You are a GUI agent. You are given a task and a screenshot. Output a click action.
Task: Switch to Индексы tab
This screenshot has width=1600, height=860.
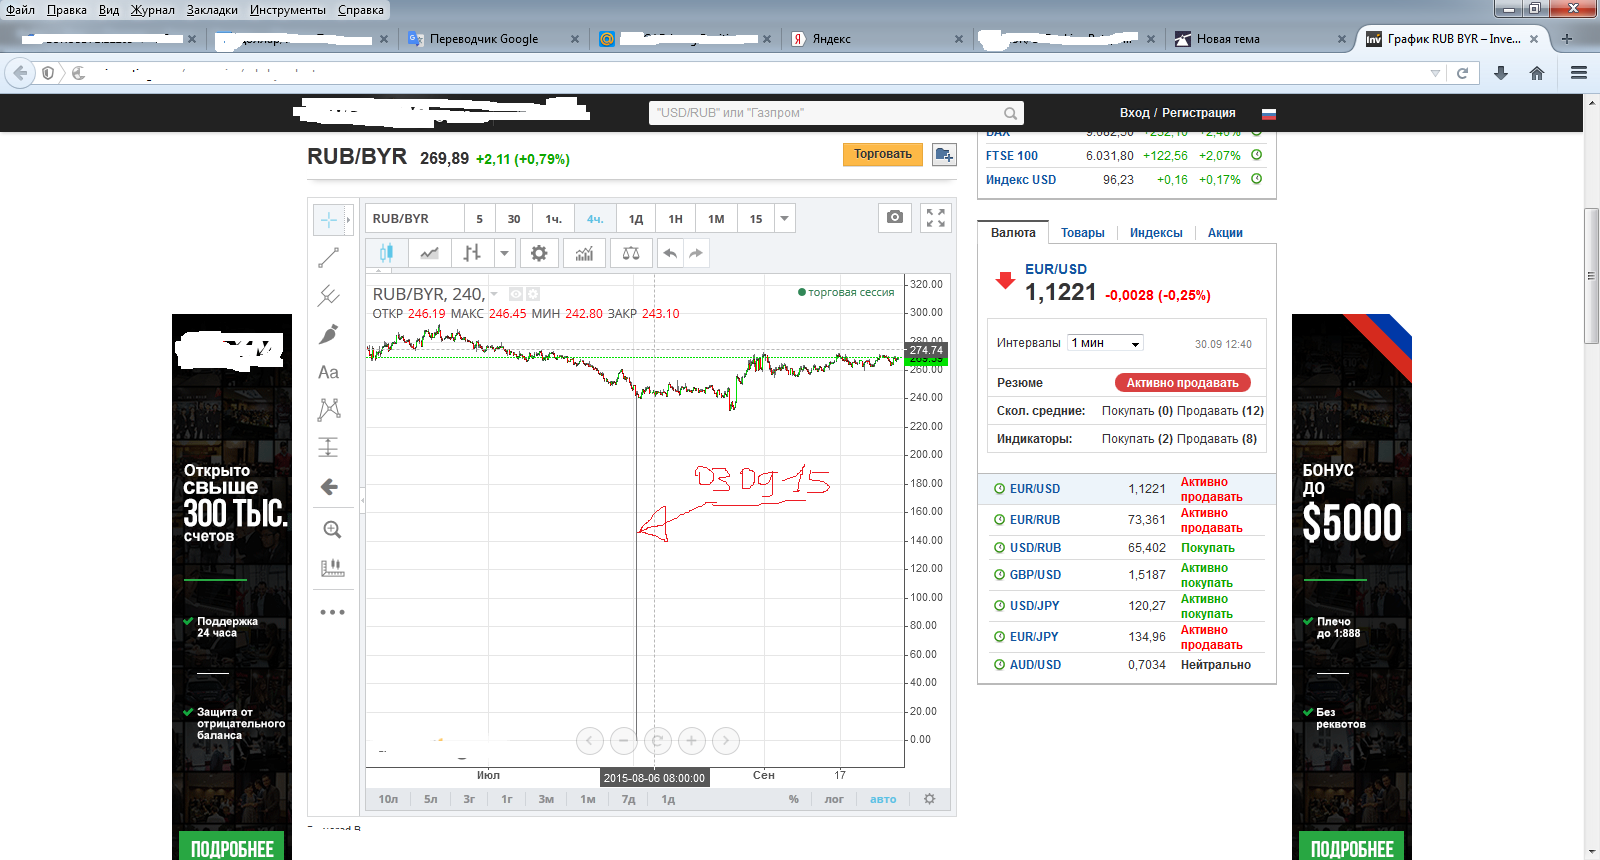tap(1156, 233)
